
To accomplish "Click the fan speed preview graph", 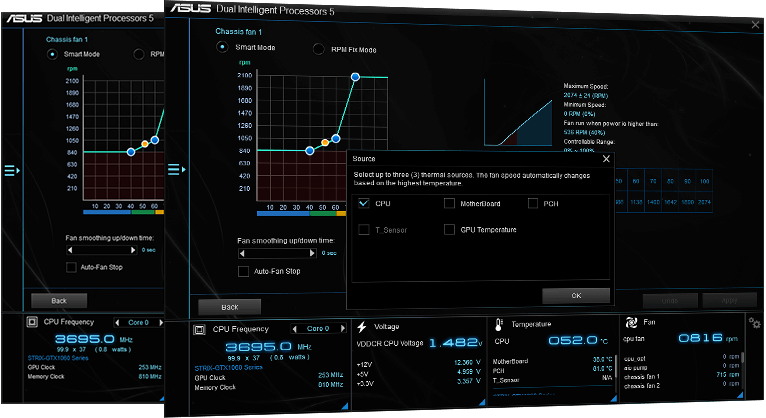I will [x=518, y=113].
